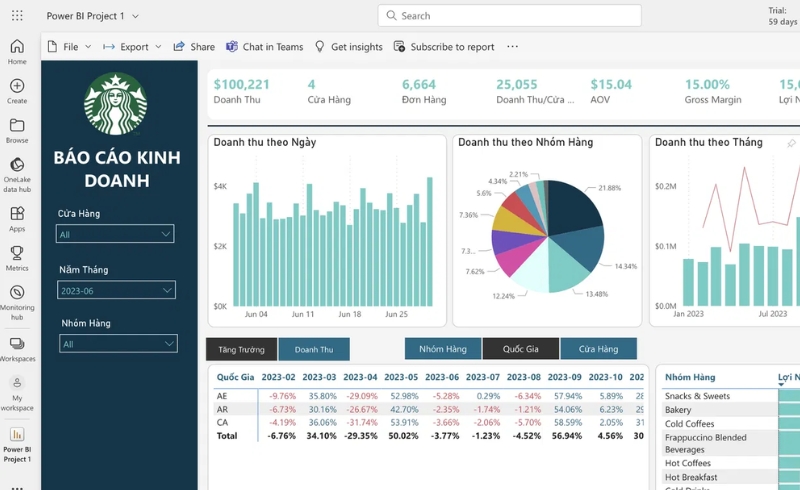Click the 4 Cửa Hàng card
800x490 pixels.
tap(329, 91)
